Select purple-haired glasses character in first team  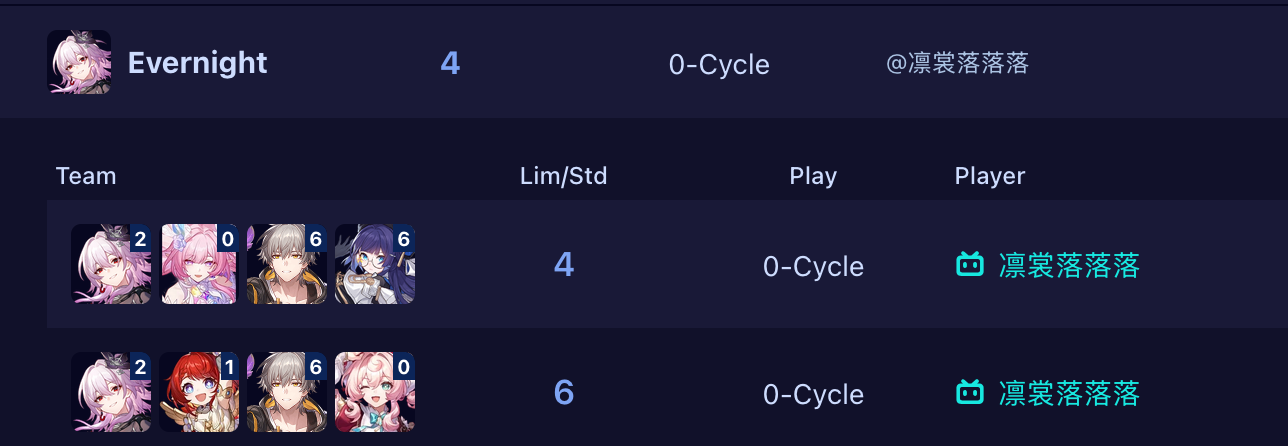pos(375,264)
